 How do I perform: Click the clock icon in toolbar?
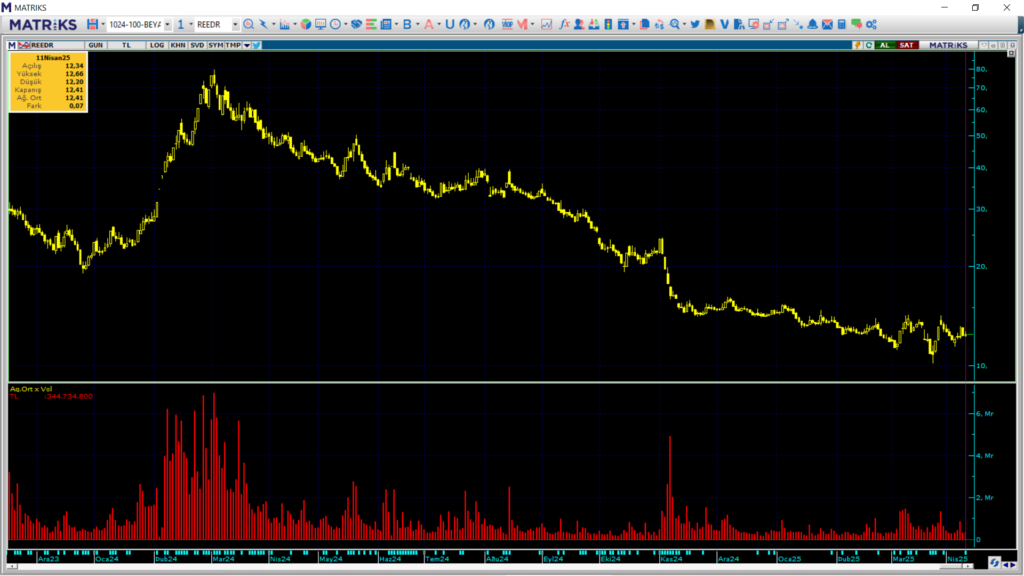coord(335,24)
